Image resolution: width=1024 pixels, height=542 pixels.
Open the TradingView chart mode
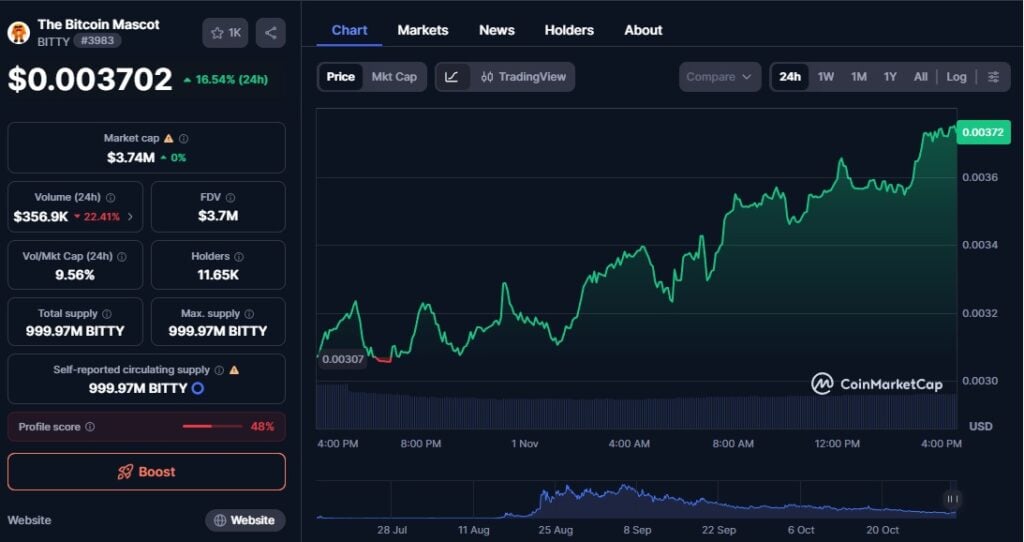click(523, 77)
